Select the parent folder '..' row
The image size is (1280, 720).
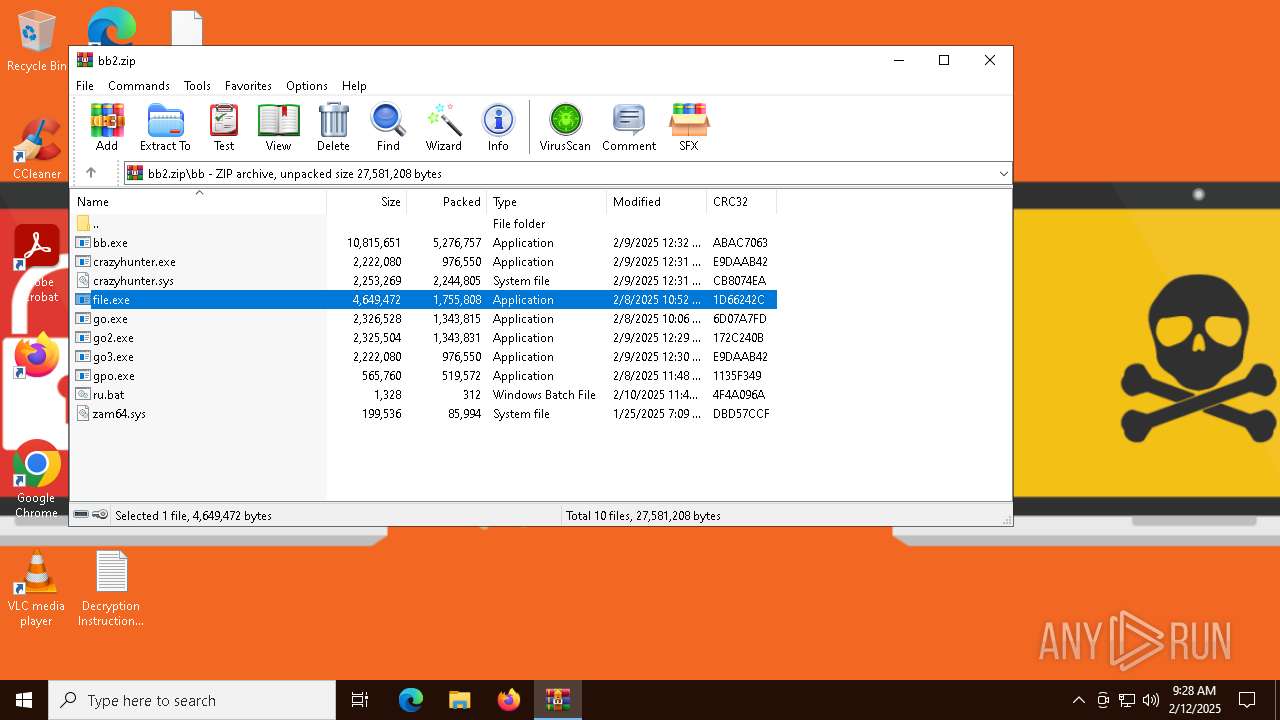point(424,224)
